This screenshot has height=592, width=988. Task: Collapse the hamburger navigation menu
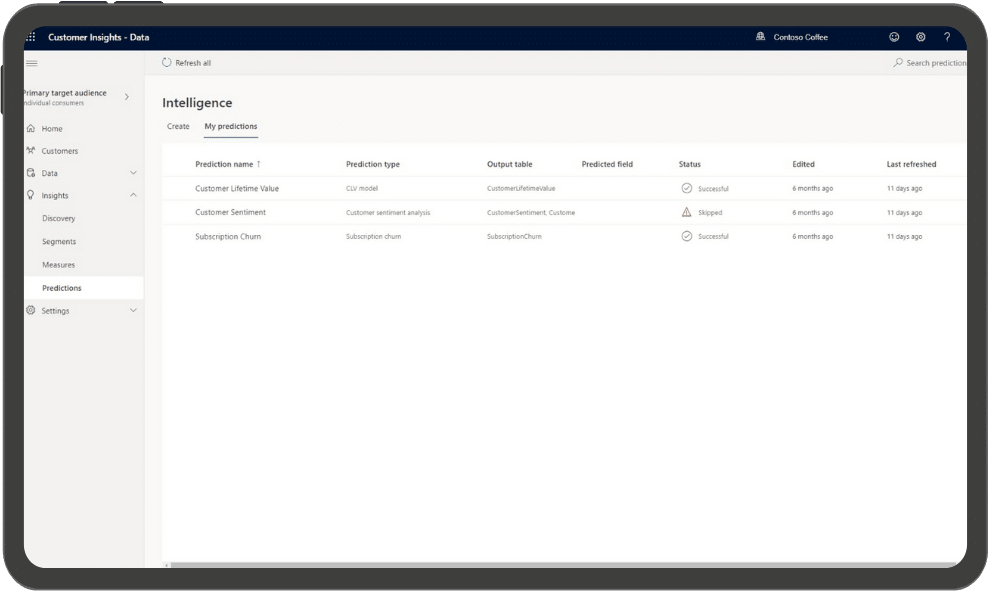pos(31,63)
